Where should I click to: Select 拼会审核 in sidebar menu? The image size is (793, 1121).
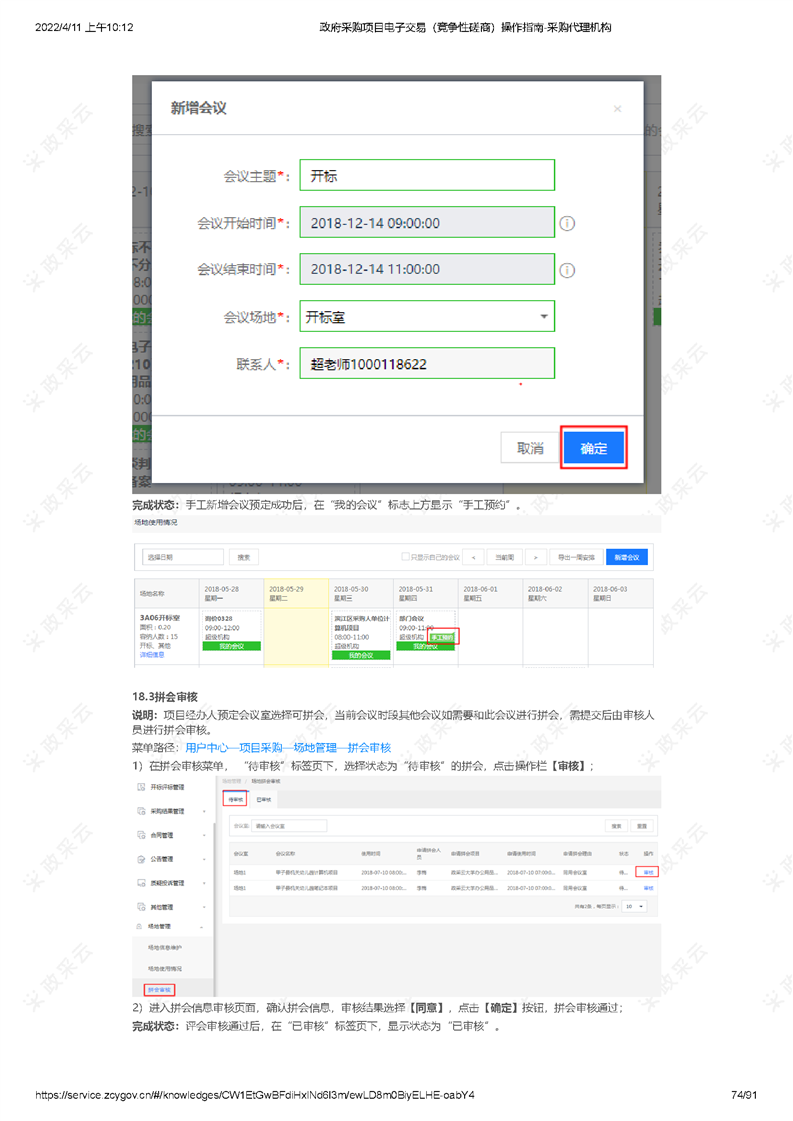[x=160, y=989]
